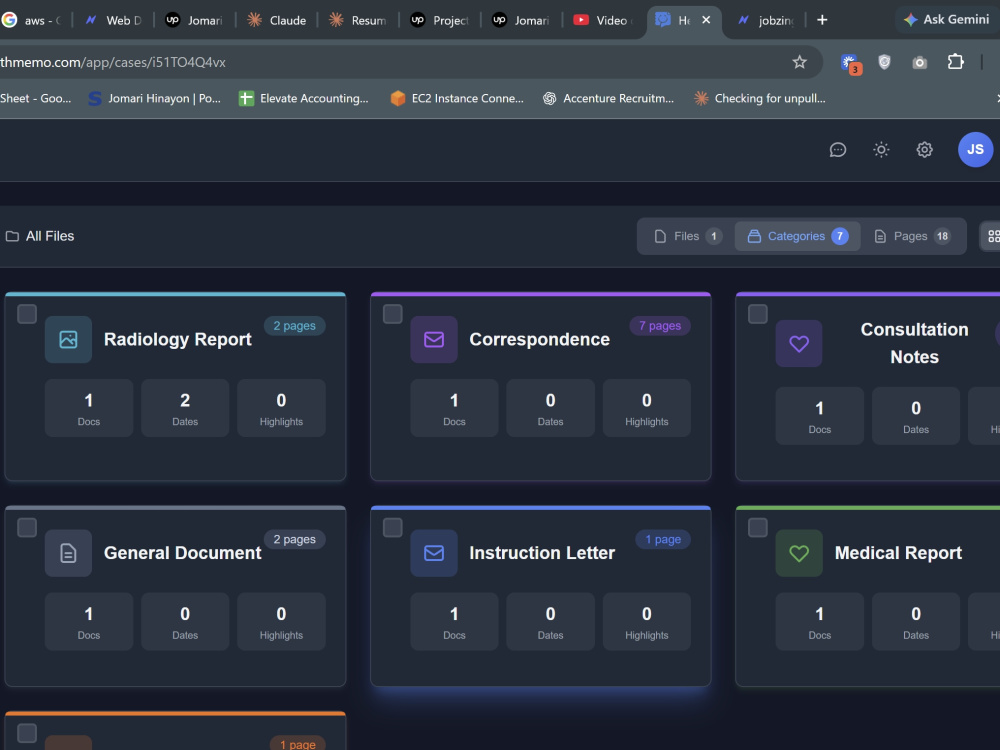The height and width of the screenshot is (750, 1000).
Task: Switch to the Pages tab
Action: [912, 236]
